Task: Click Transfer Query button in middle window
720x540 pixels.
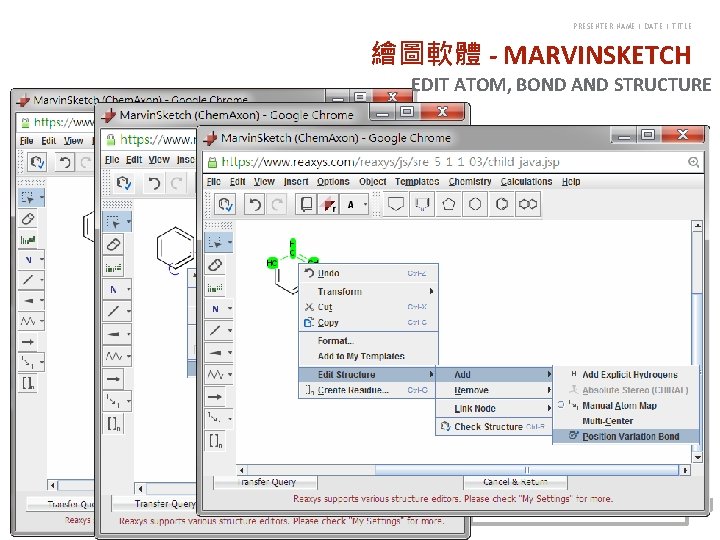Action: tap(155, 504)
